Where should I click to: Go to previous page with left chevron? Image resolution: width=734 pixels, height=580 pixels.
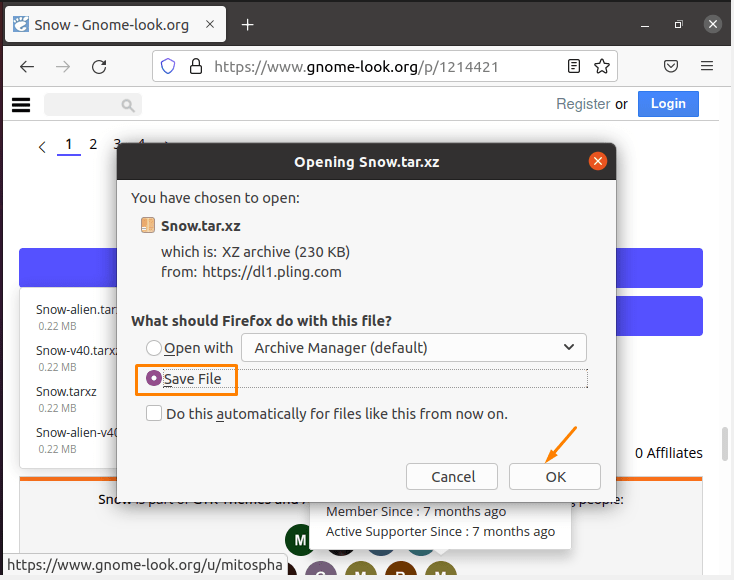coord(42,147)
